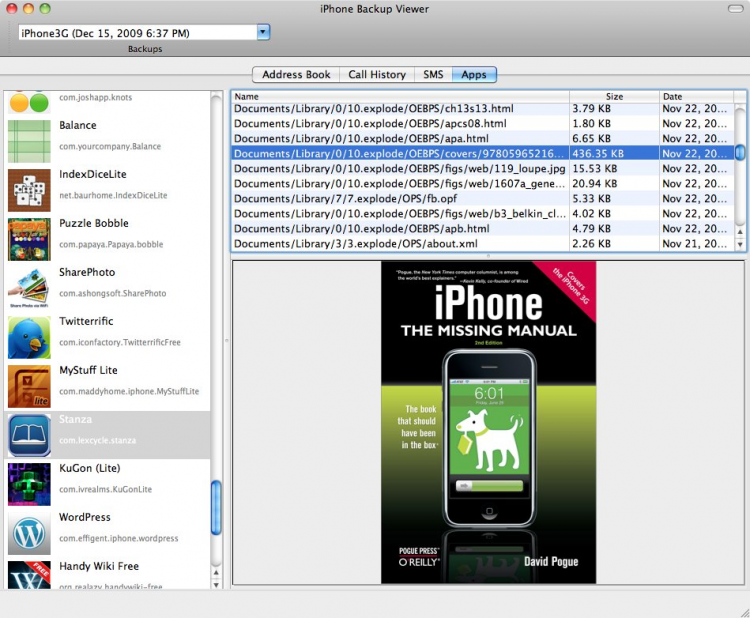This screenshot has height=618, width=750.
Task: Select the b3_belkin_cl file row
Action: click(483, 214)
